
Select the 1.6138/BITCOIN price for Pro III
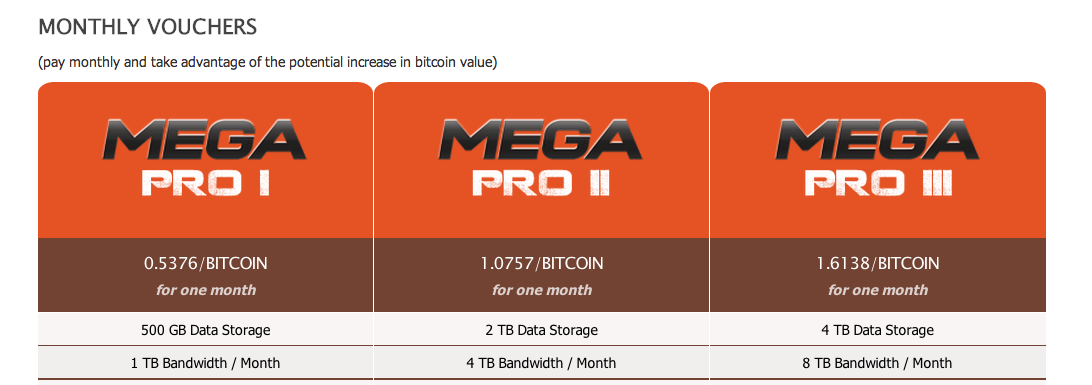coord(878,264)
